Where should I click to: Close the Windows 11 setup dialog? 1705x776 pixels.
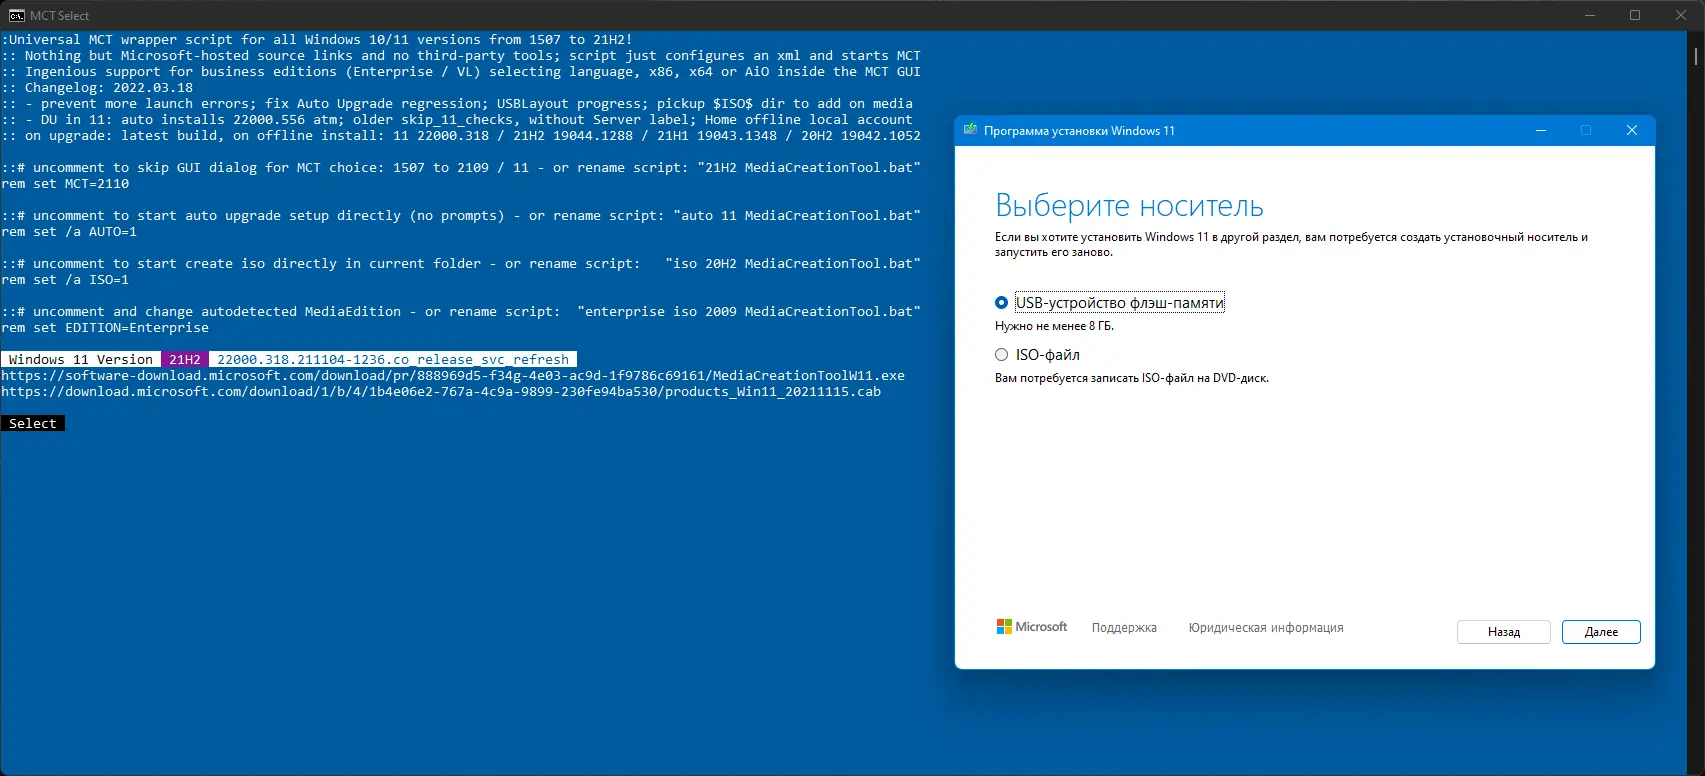click(1632, 130)
